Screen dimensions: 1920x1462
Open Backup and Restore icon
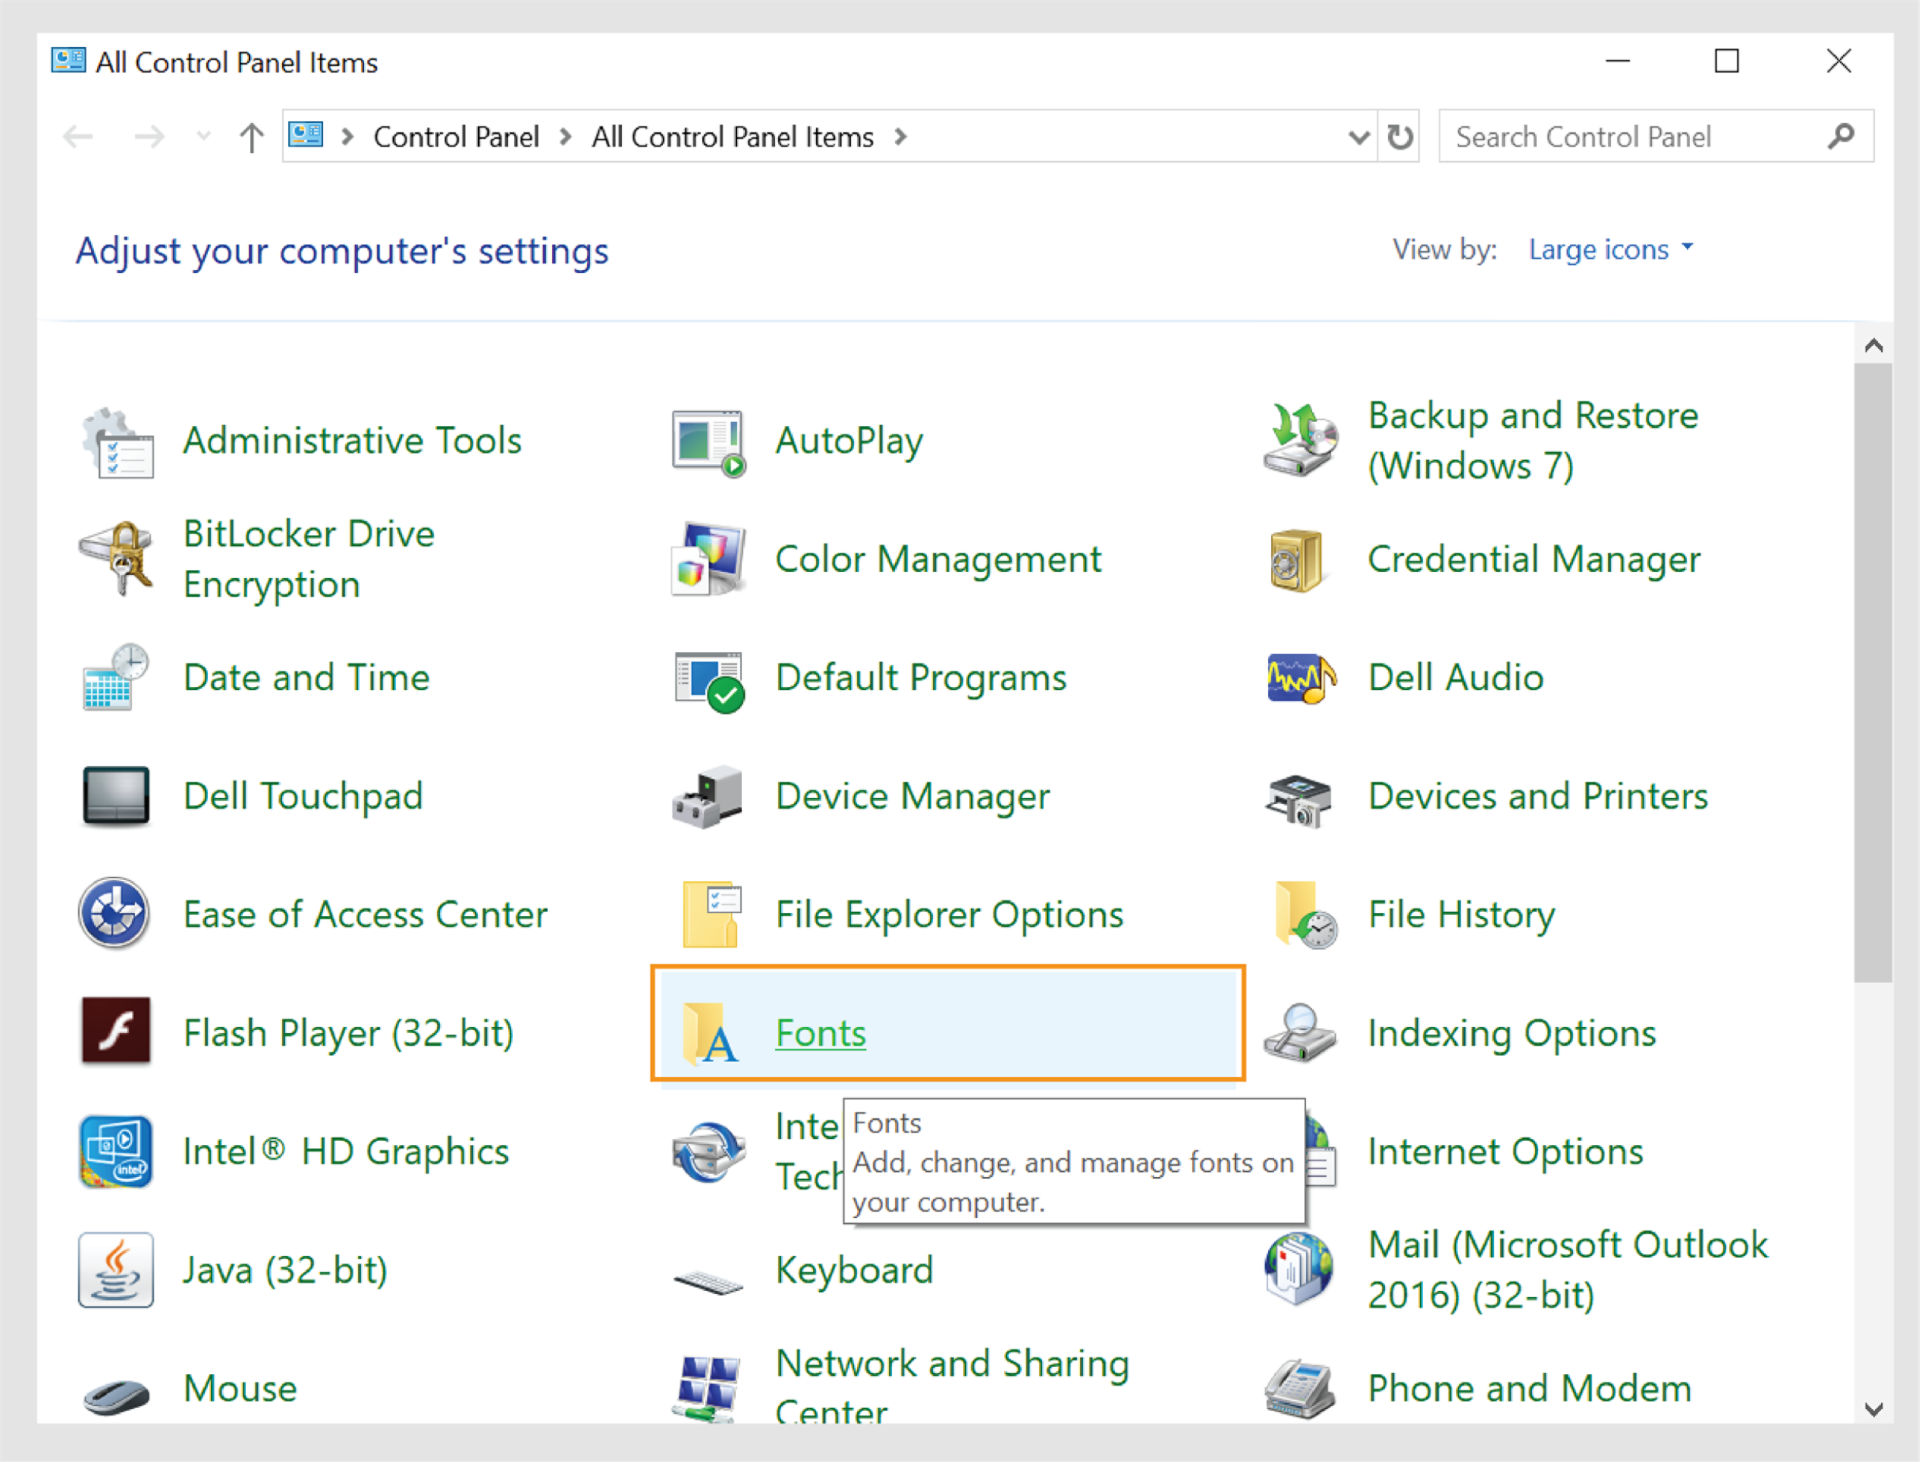tap(1299, 440)
